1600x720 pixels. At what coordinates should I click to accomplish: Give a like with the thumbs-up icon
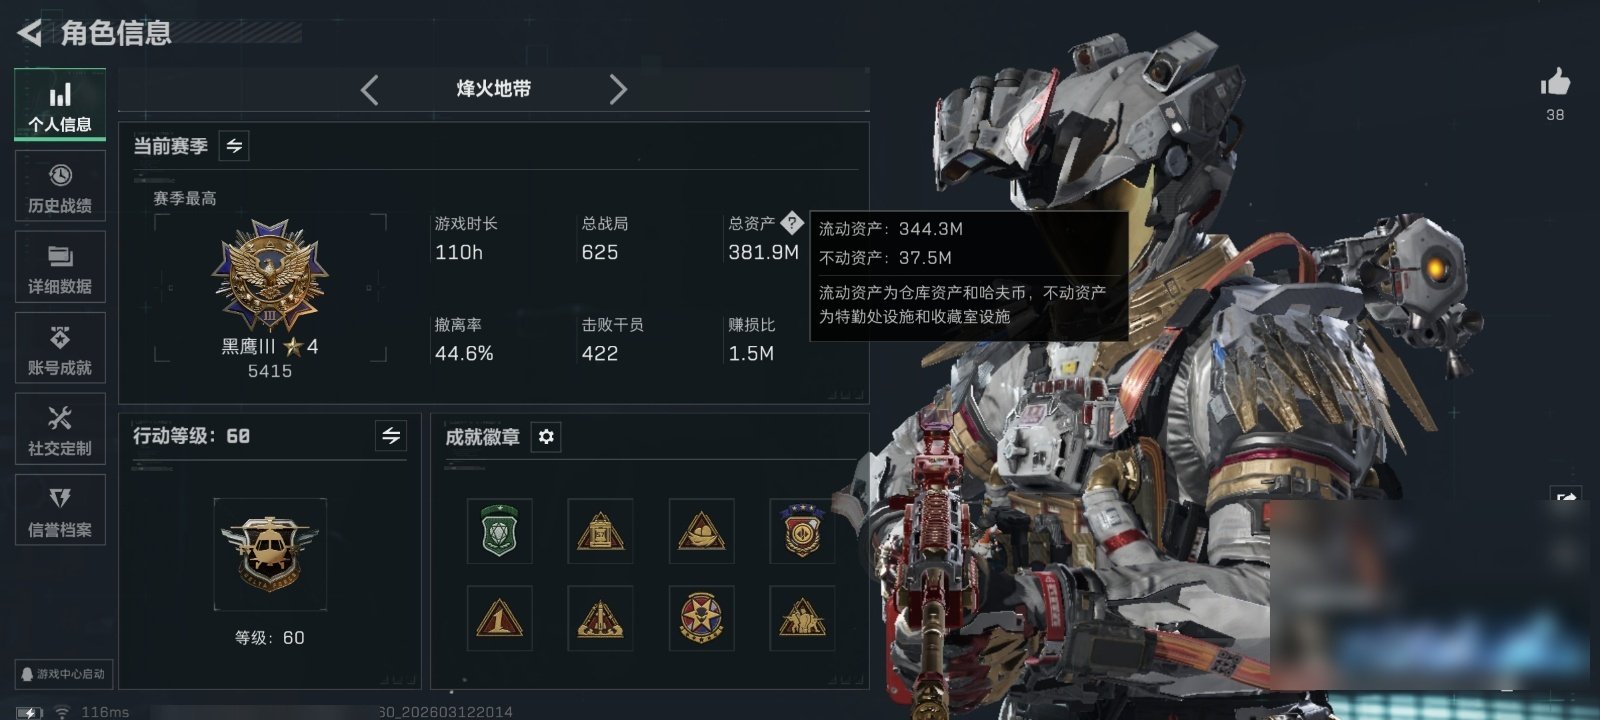coord(1555,82)
